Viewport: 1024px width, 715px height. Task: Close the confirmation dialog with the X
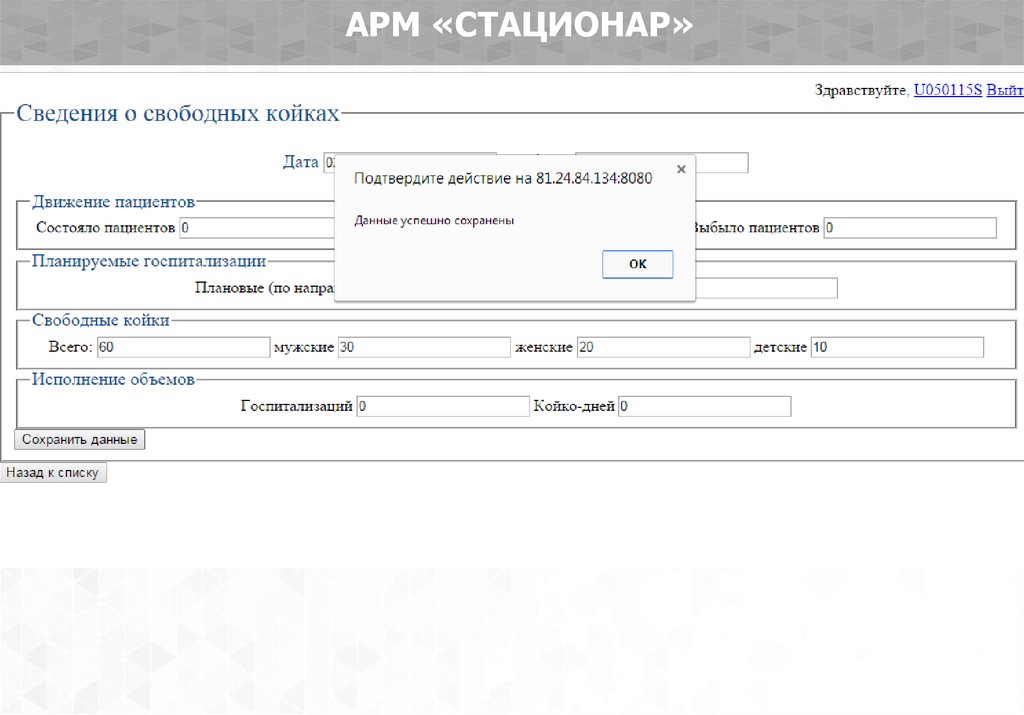(681, 170)
